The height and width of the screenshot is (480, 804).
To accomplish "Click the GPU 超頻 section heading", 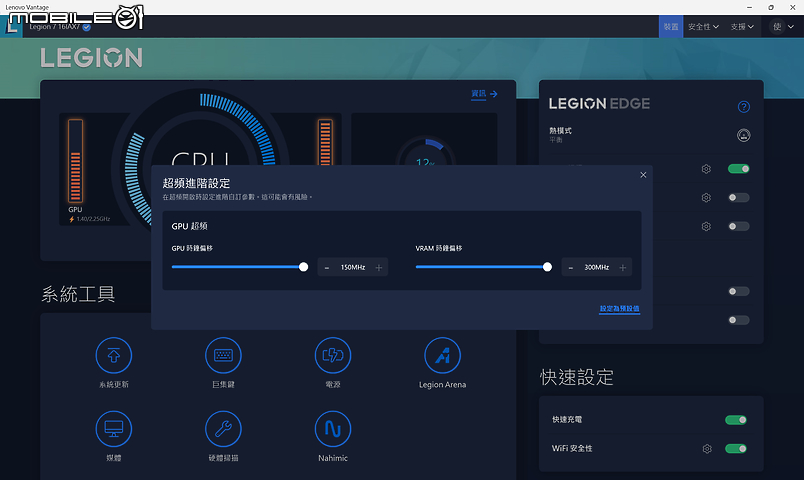I will pyautogui.click(x=189, y=226).
